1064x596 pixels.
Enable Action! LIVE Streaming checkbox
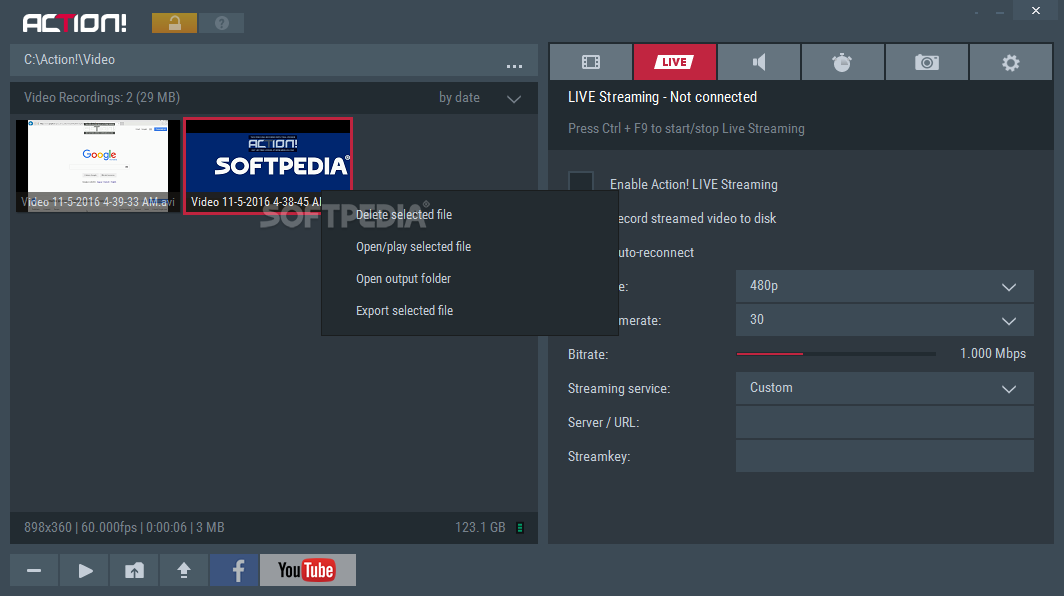tap(581, 183)
